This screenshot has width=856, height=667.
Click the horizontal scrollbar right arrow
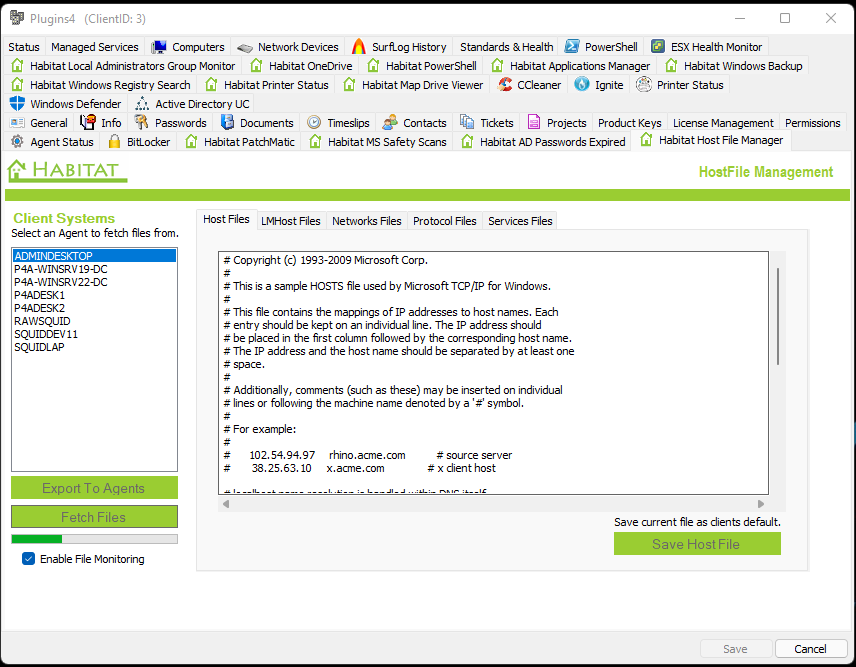[x=761, y=503]
